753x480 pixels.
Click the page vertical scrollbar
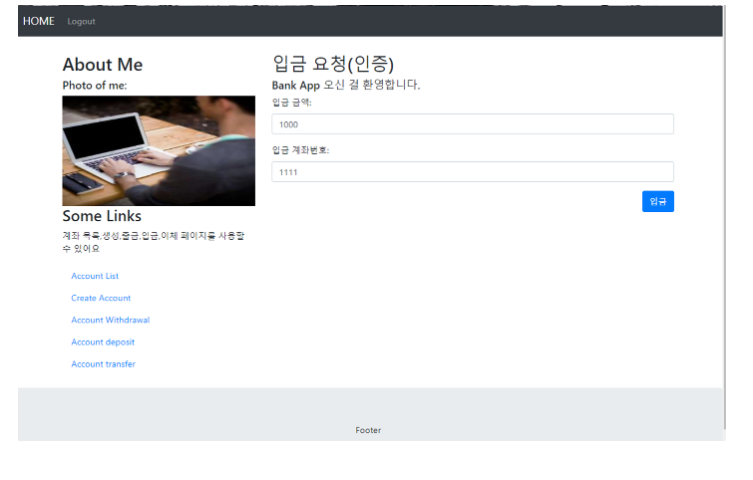[x=725, y=217]
